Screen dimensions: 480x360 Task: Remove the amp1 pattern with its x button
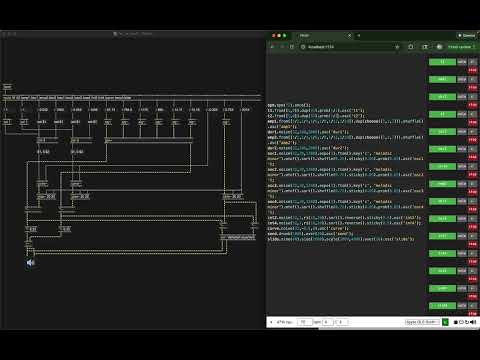(472, 79)
